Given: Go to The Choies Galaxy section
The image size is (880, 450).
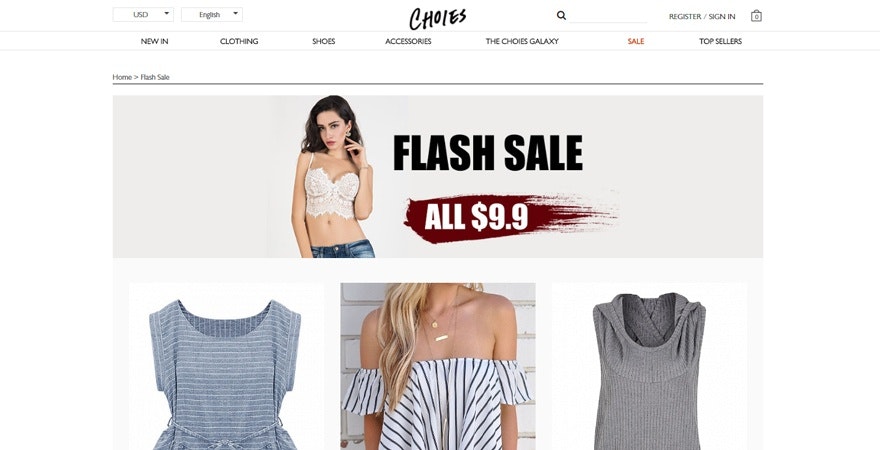Looking at the screenshot, I should point(522,41).
